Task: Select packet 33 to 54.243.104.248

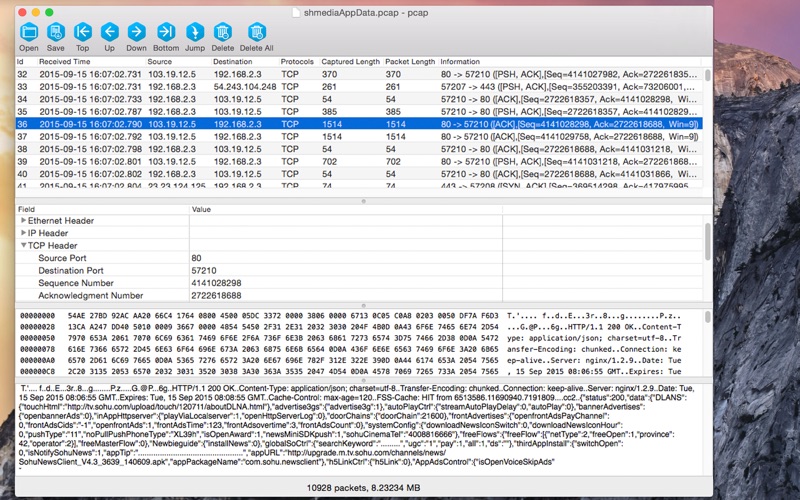Action: [x=359, y=87]
